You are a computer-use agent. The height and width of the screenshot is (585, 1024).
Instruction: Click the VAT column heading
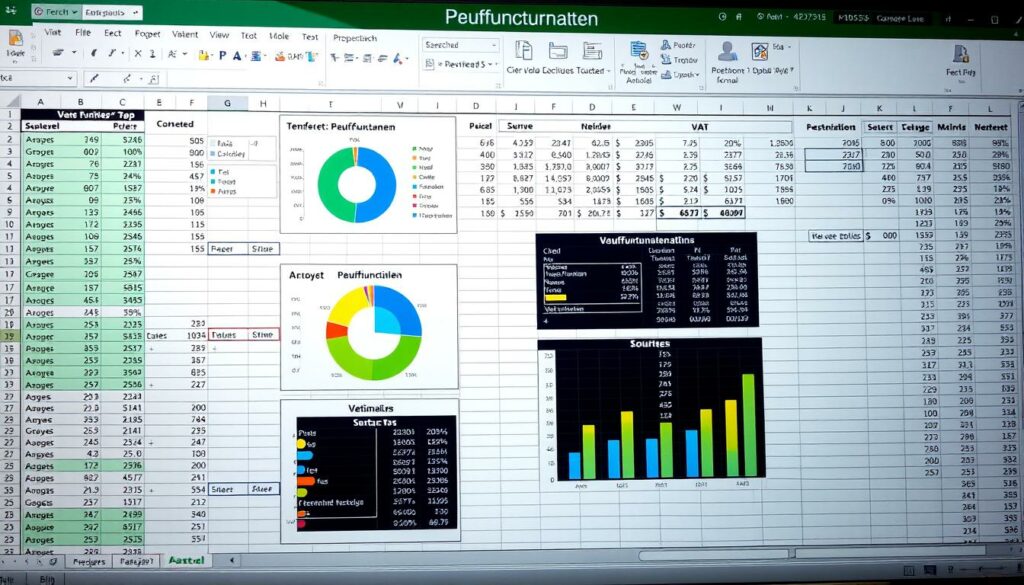(x=699, y=127)
